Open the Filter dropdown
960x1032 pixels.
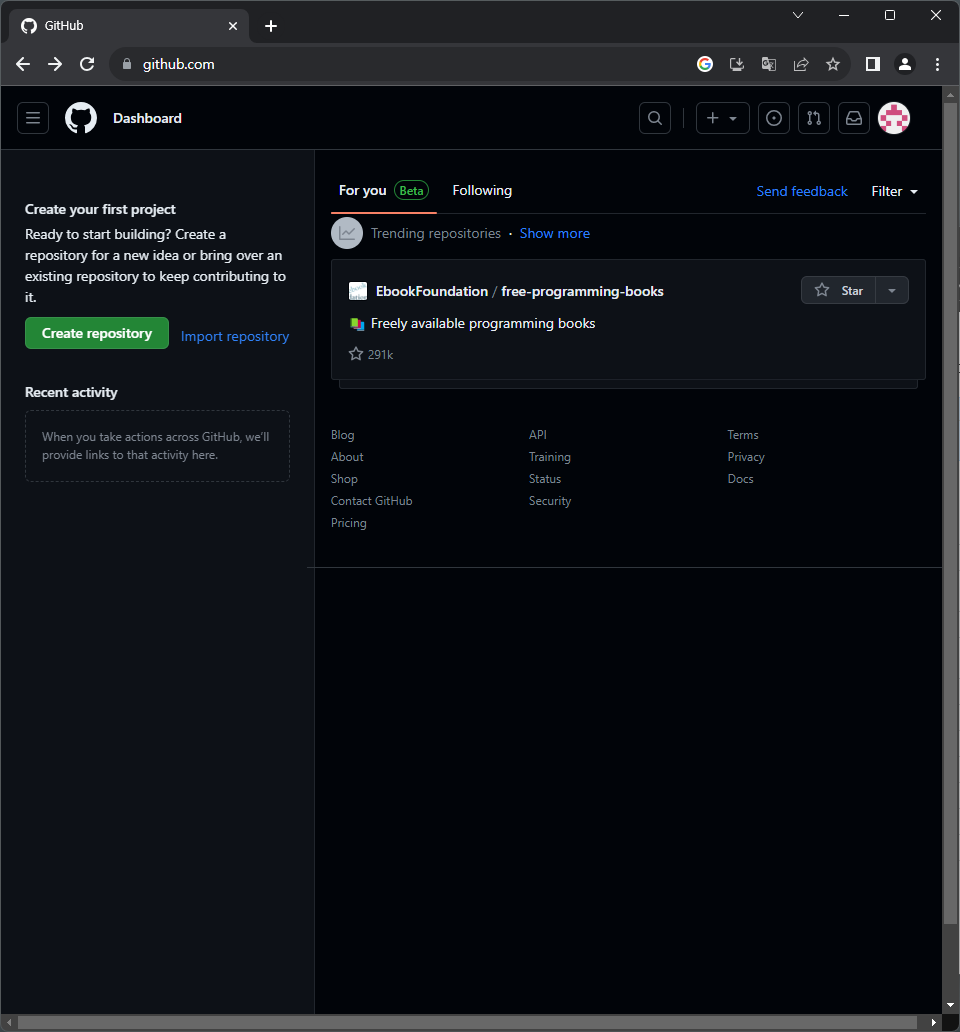pyautogui.click(x=894, y=192)
